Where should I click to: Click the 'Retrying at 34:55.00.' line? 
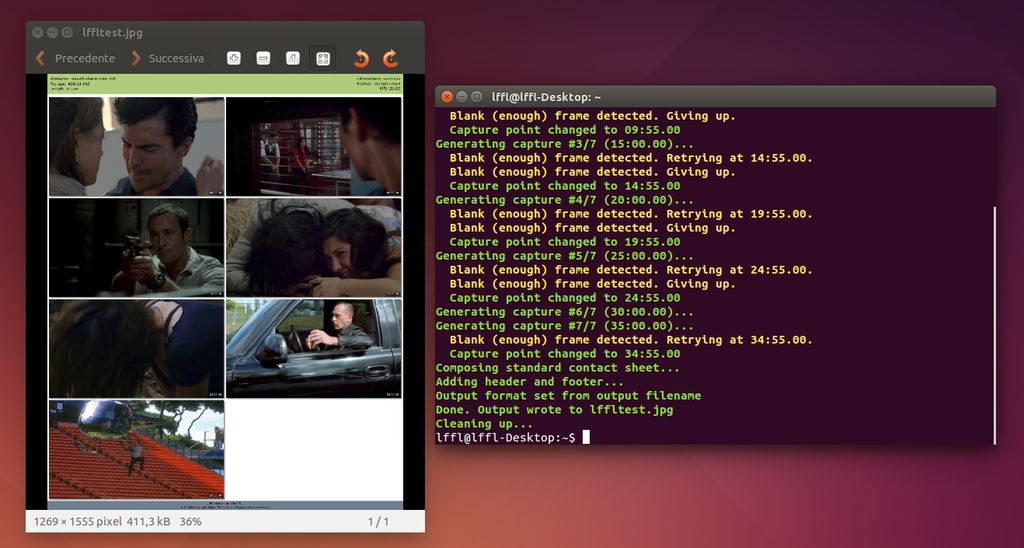click(631, 340)
